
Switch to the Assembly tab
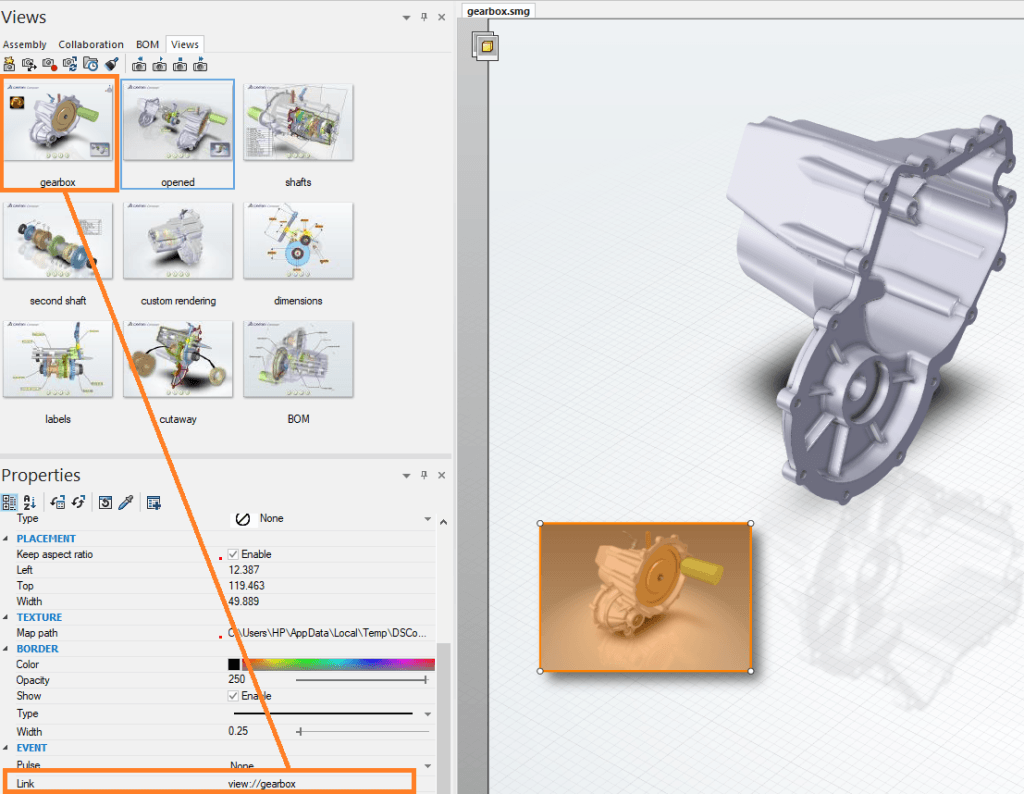[x=24, y=44]
